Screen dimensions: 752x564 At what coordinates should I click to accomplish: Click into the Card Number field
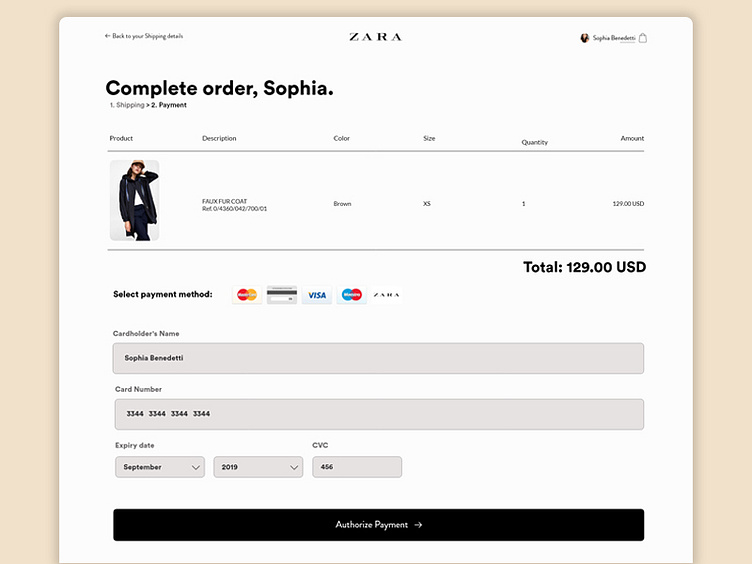(378, 414)
